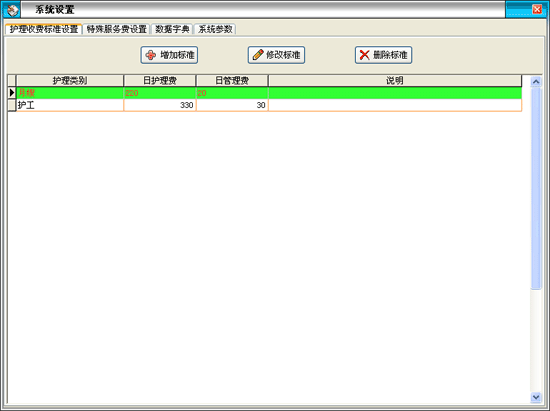Screen dimensions: 550x411
Task: Click the pencil icon on 修改标准
Action: coord(258,55)
